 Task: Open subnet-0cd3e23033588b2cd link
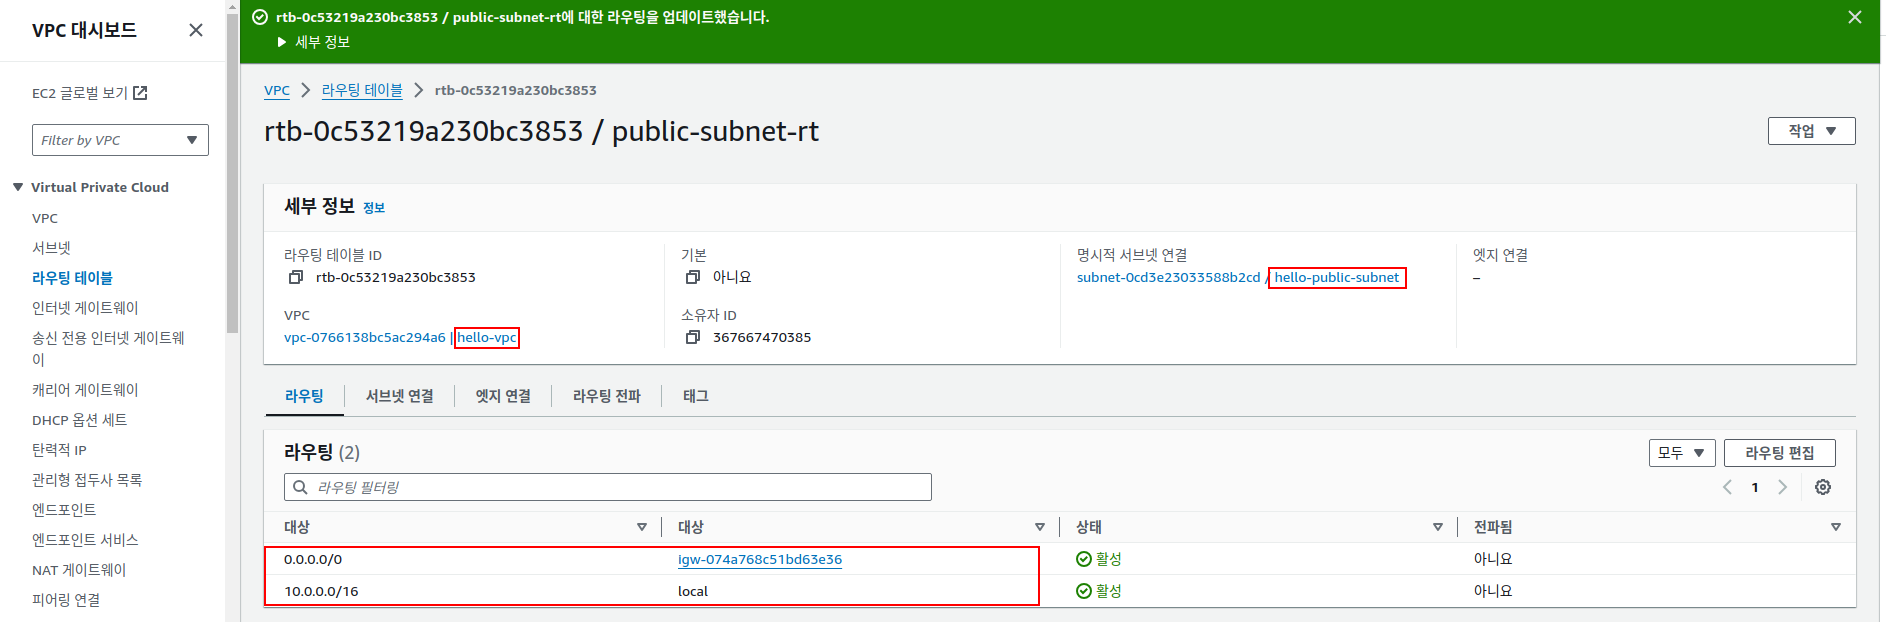point(1168,277)
